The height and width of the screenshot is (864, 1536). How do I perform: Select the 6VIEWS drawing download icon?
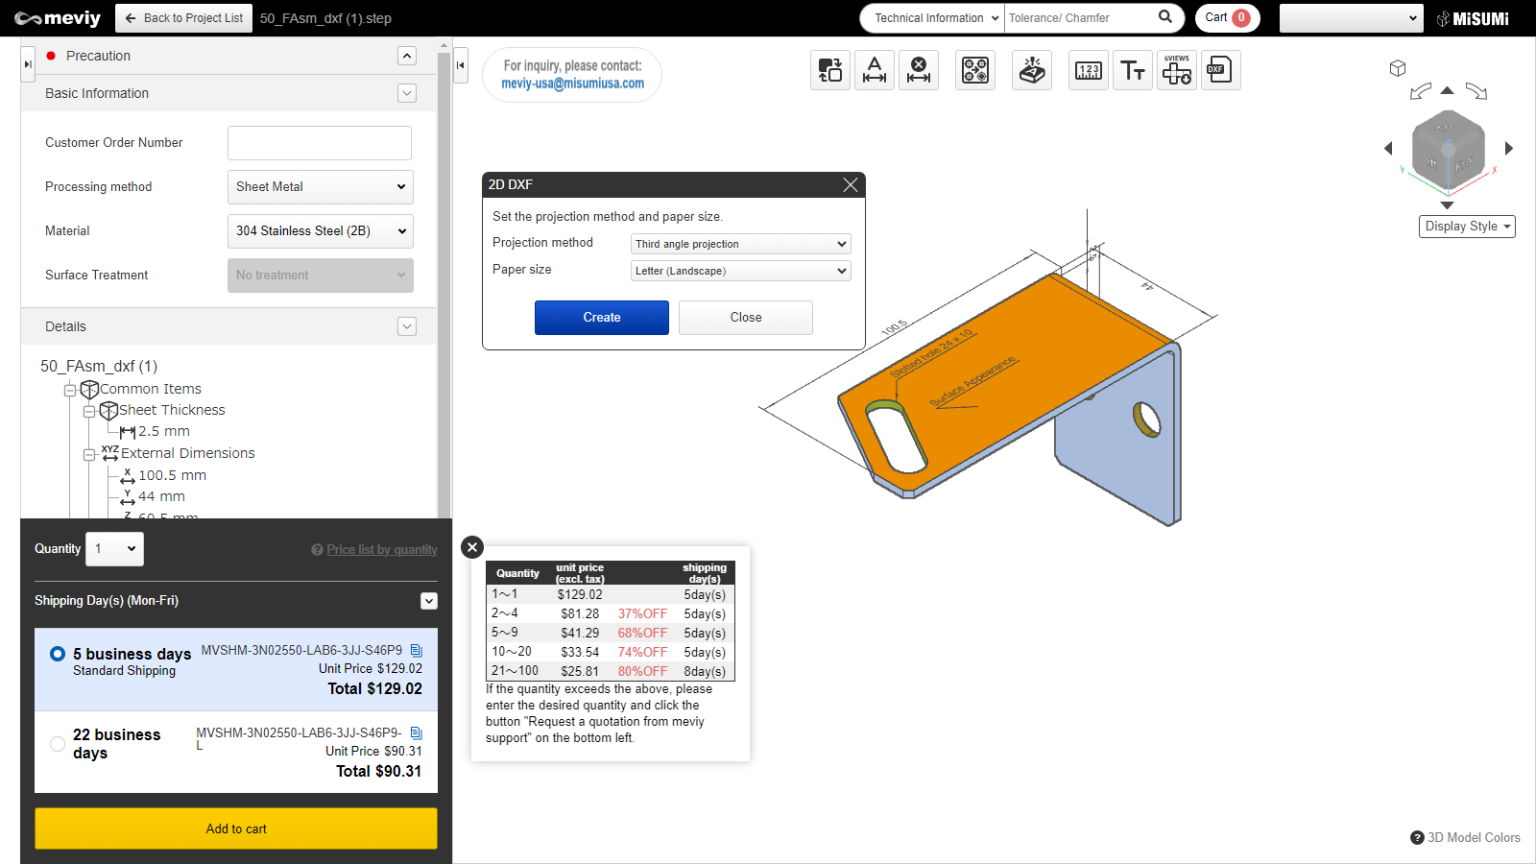point(1177,70)
